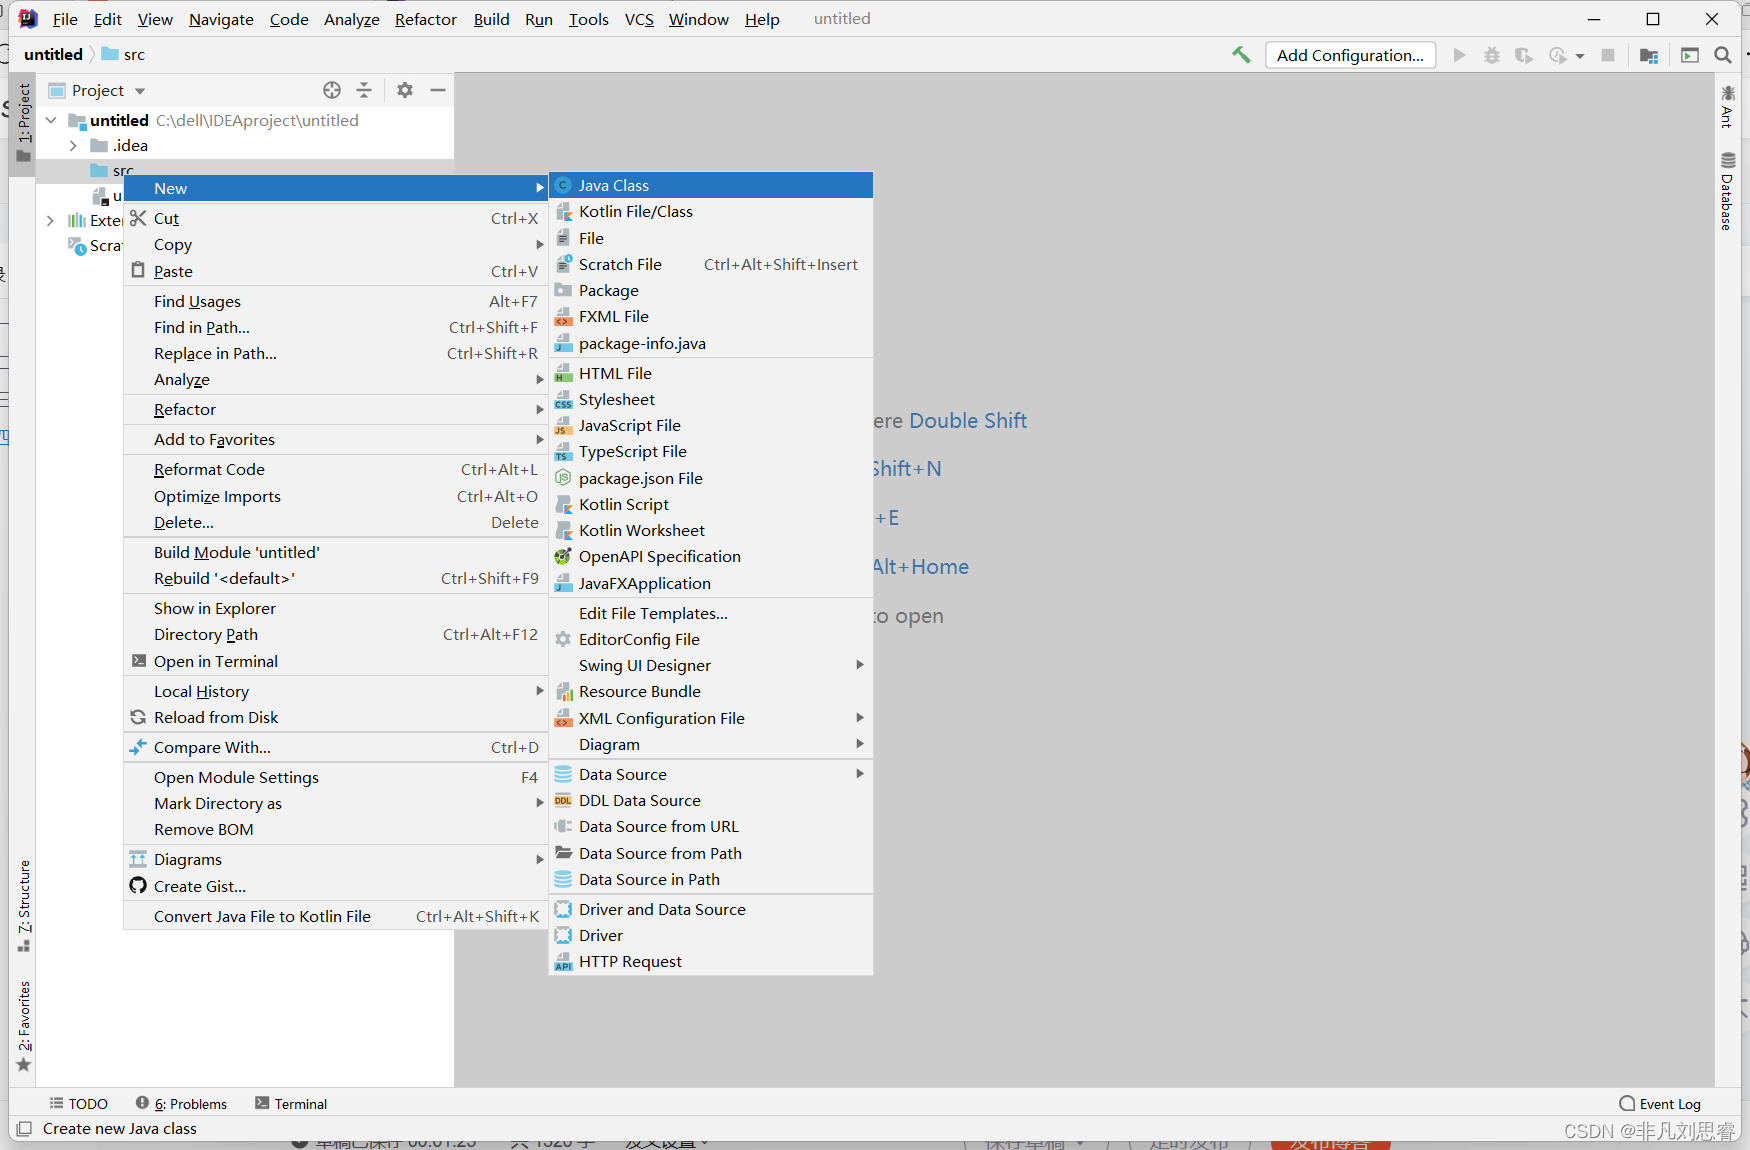Screen dimensions: 1750x1150
Task: Choose FXML File entry
Action: tap(711, 316)
